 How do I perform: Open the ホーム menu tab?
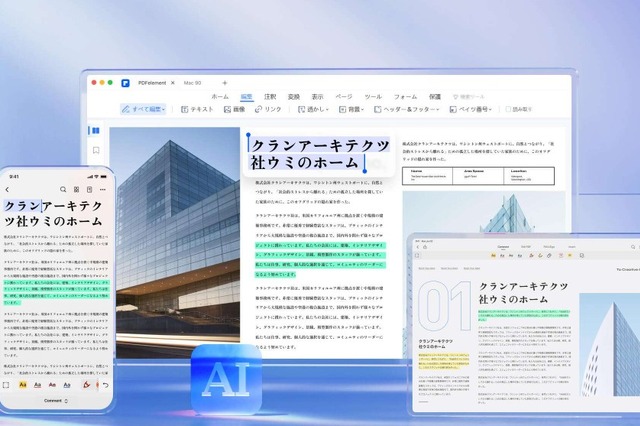[x=220, y=97]
